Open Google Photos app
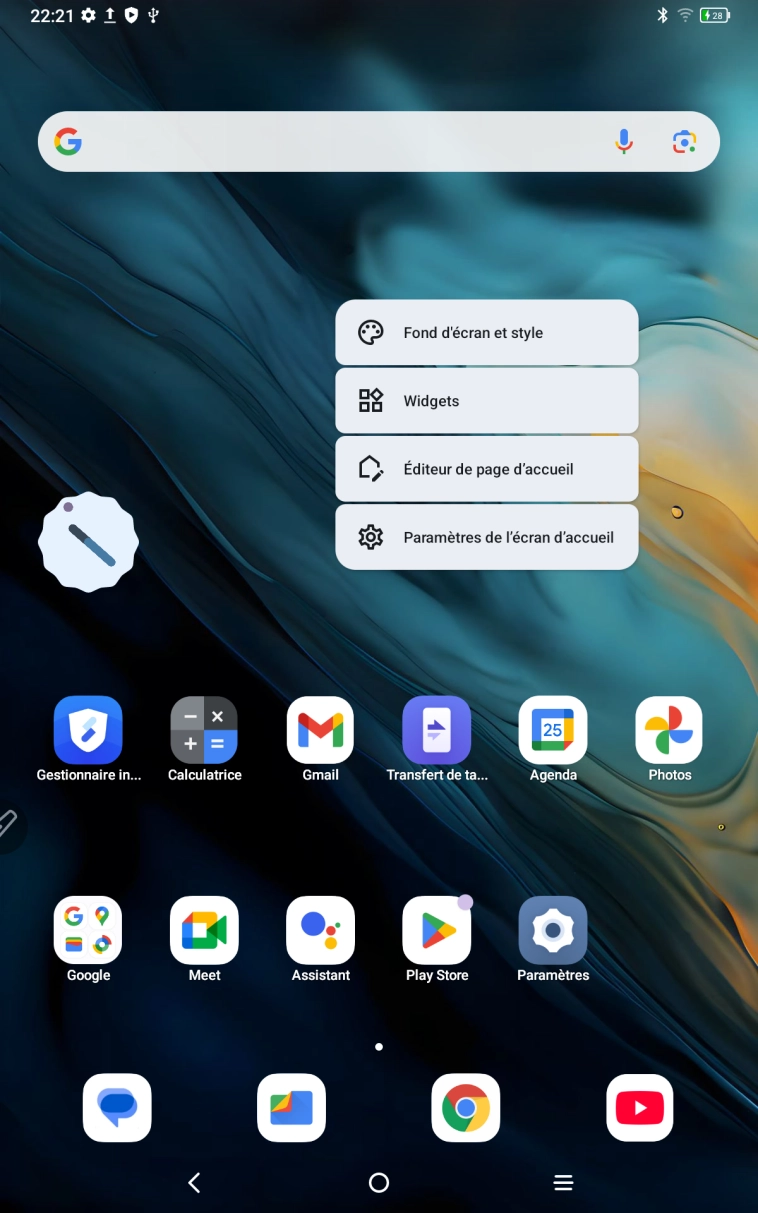This screenshot has width=758, height=1213. click(x=669, y=731)
